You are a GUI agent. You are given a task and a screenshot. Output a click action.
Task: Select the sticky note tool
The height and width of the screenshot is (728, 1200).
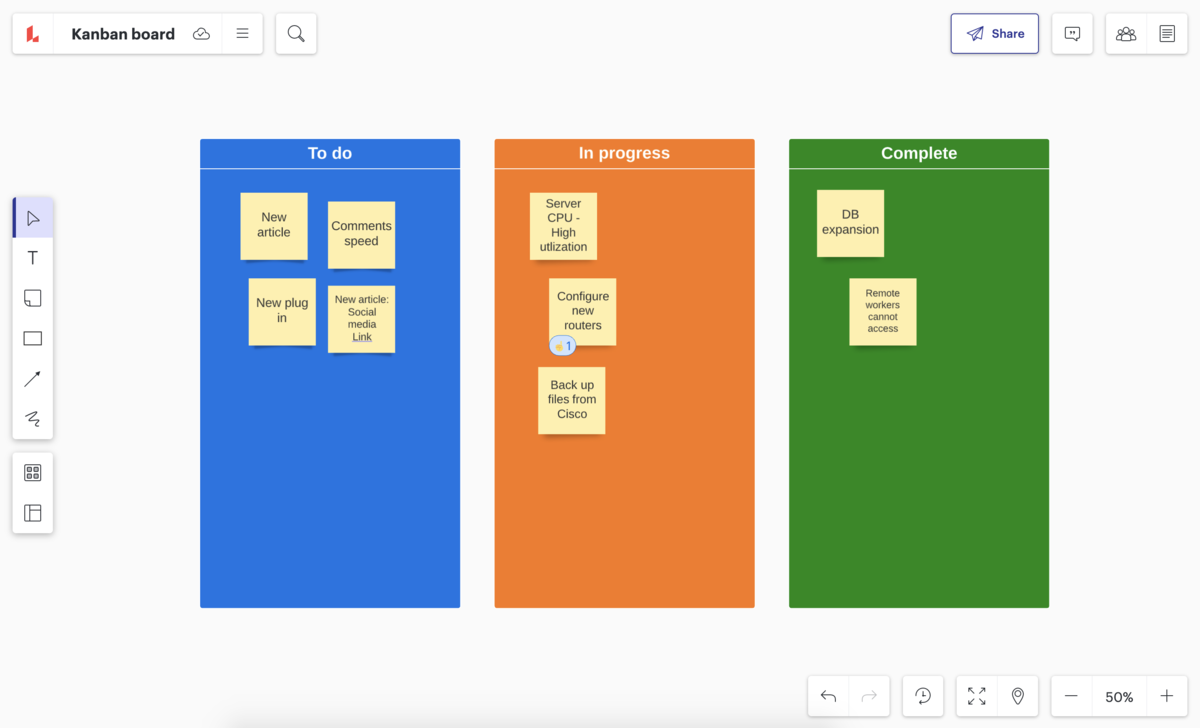click(33, 298)
